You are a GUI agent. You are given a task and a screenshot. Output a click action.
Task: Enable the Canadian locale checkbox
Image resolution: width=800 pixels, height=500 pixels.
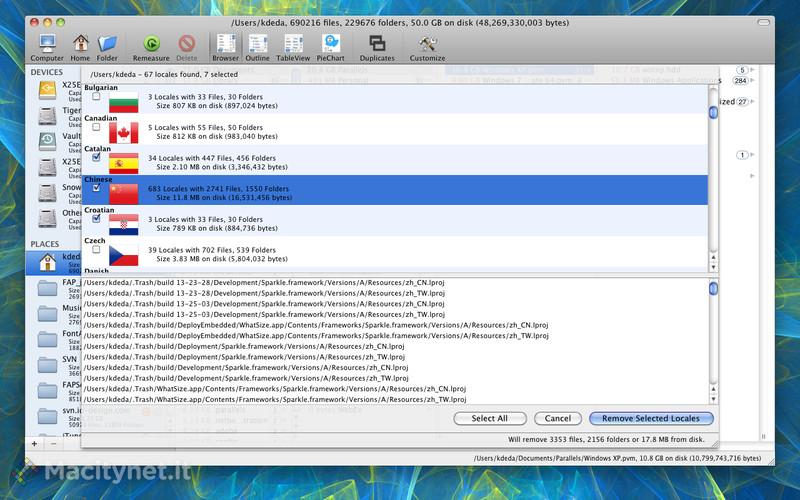(96, 127)
